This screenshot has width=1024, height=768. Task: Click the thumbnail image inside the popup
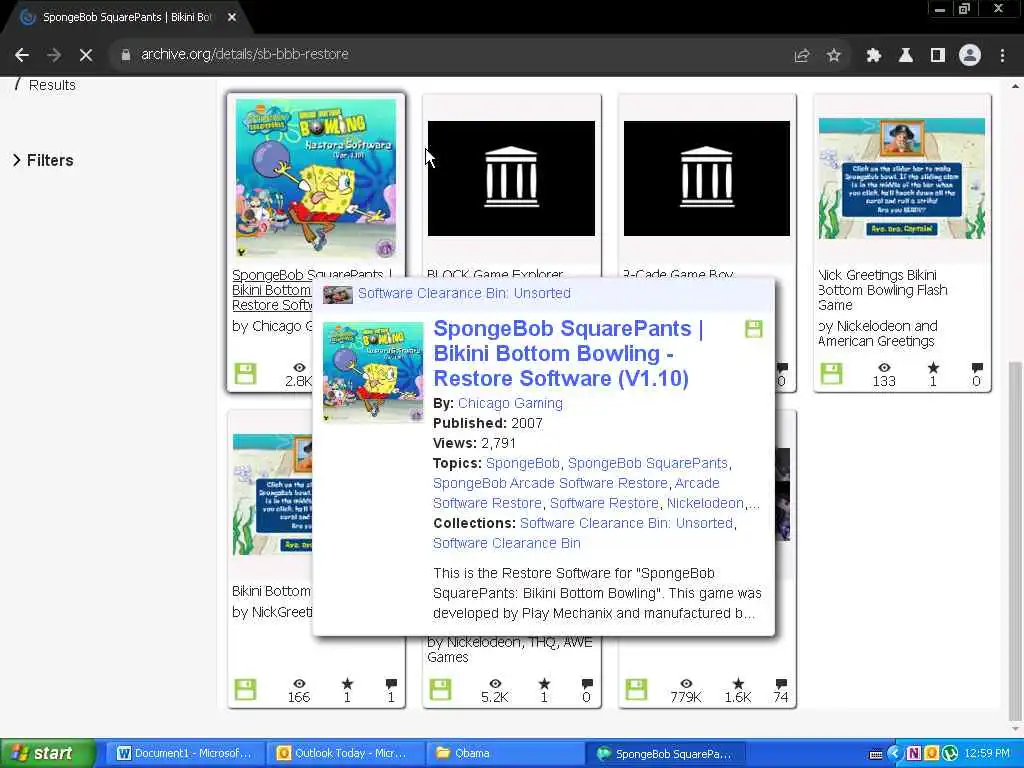tap(373, 372)
